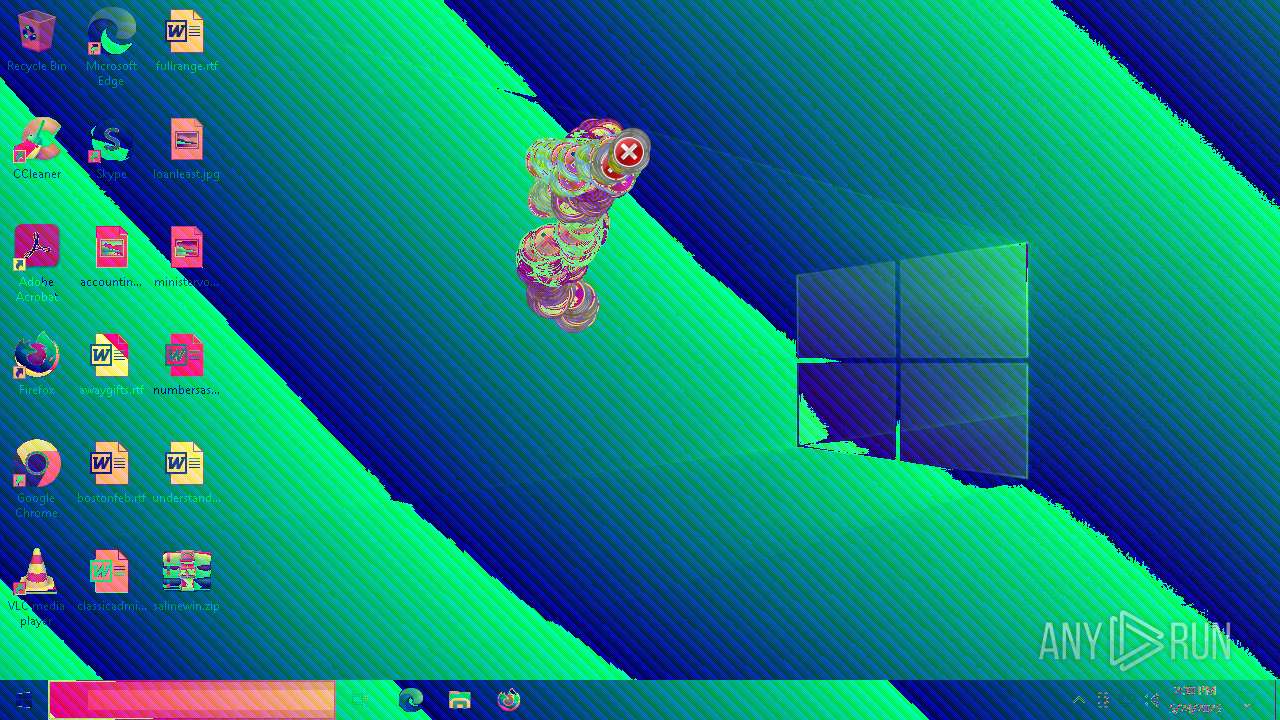Select the salinewin.zip archive
The image size is (1280, 720).
coord(186,580)
